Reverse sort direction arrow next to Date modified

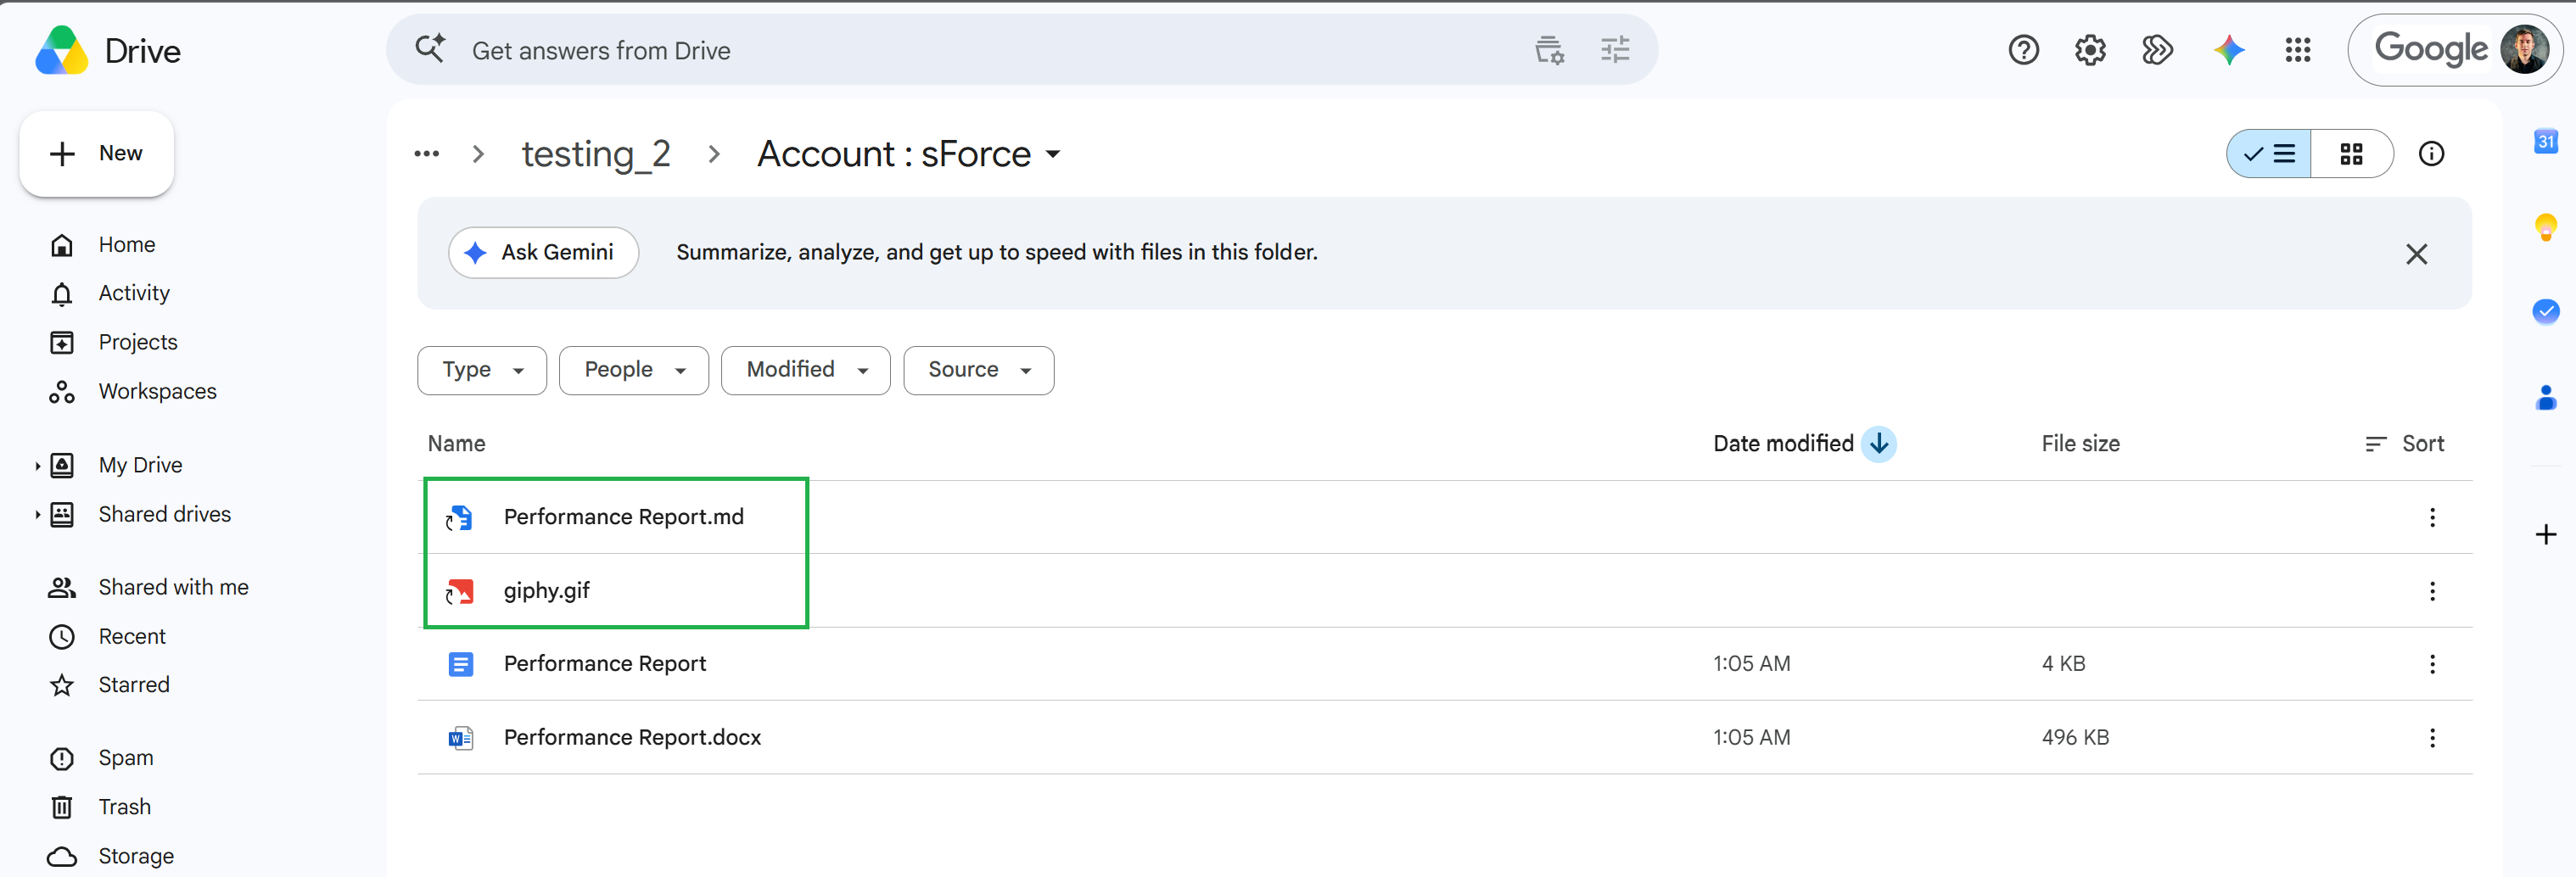(1878, 443)
